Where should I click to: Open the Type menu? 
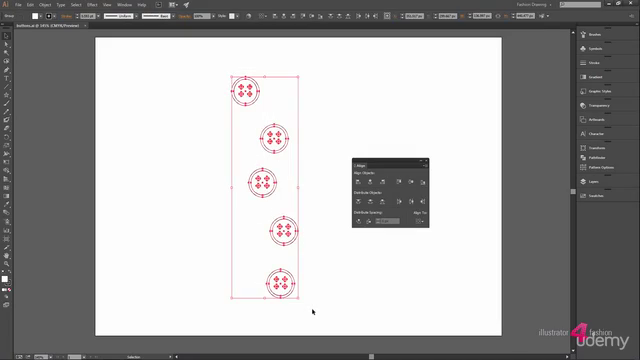(61, 5)
